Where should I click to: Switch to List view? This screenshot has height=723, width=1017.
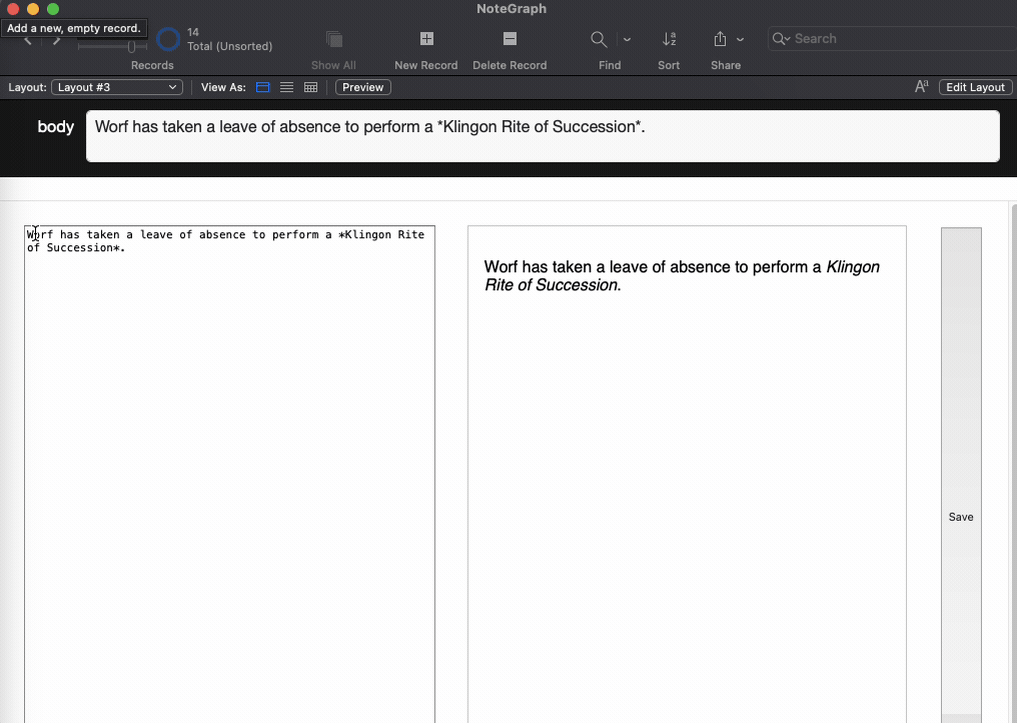(287, 87)
